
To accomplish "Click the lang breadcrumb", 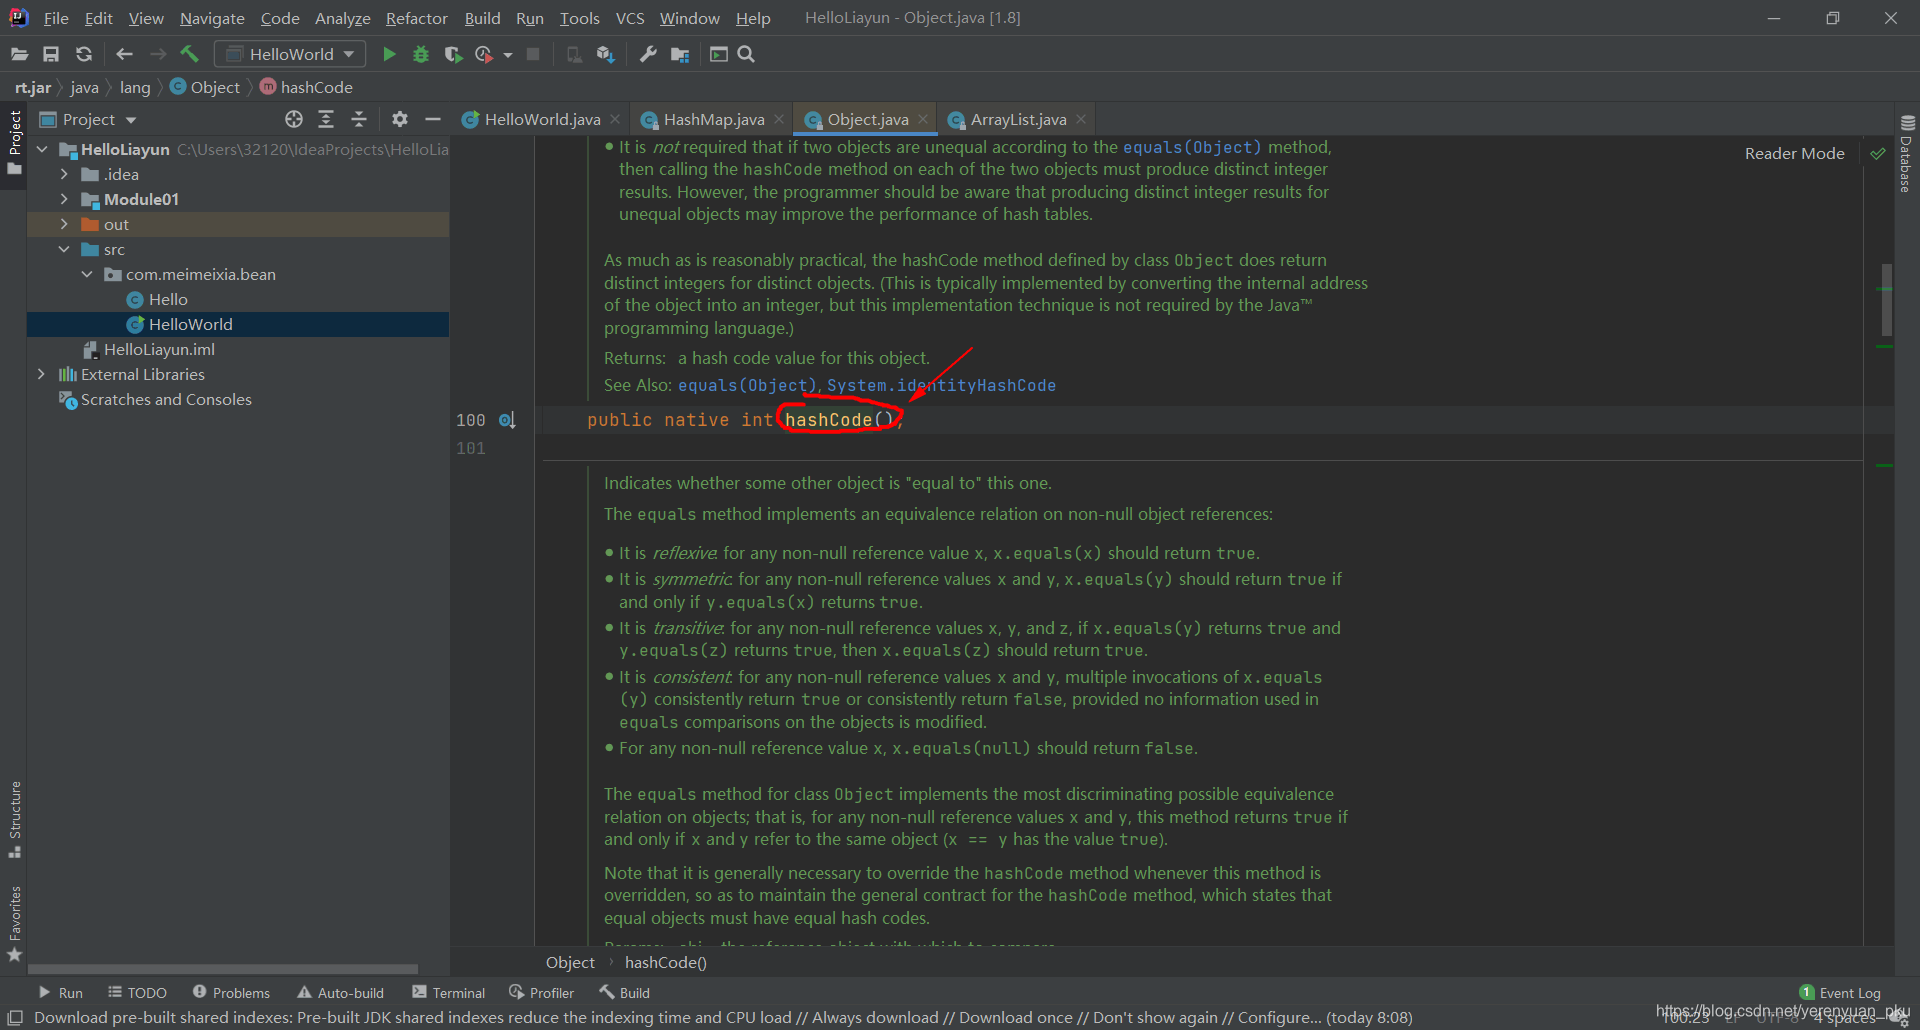I will (x=135, y=88).
